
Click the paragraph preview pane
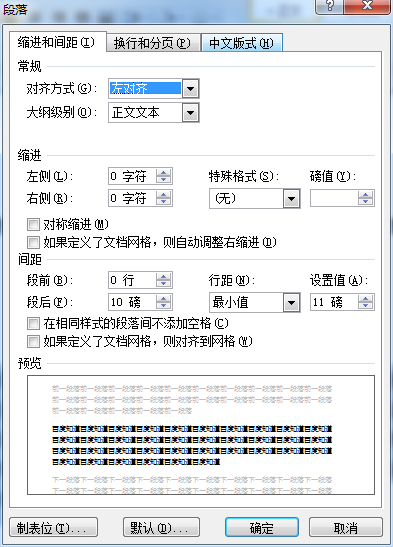point(201,435)
